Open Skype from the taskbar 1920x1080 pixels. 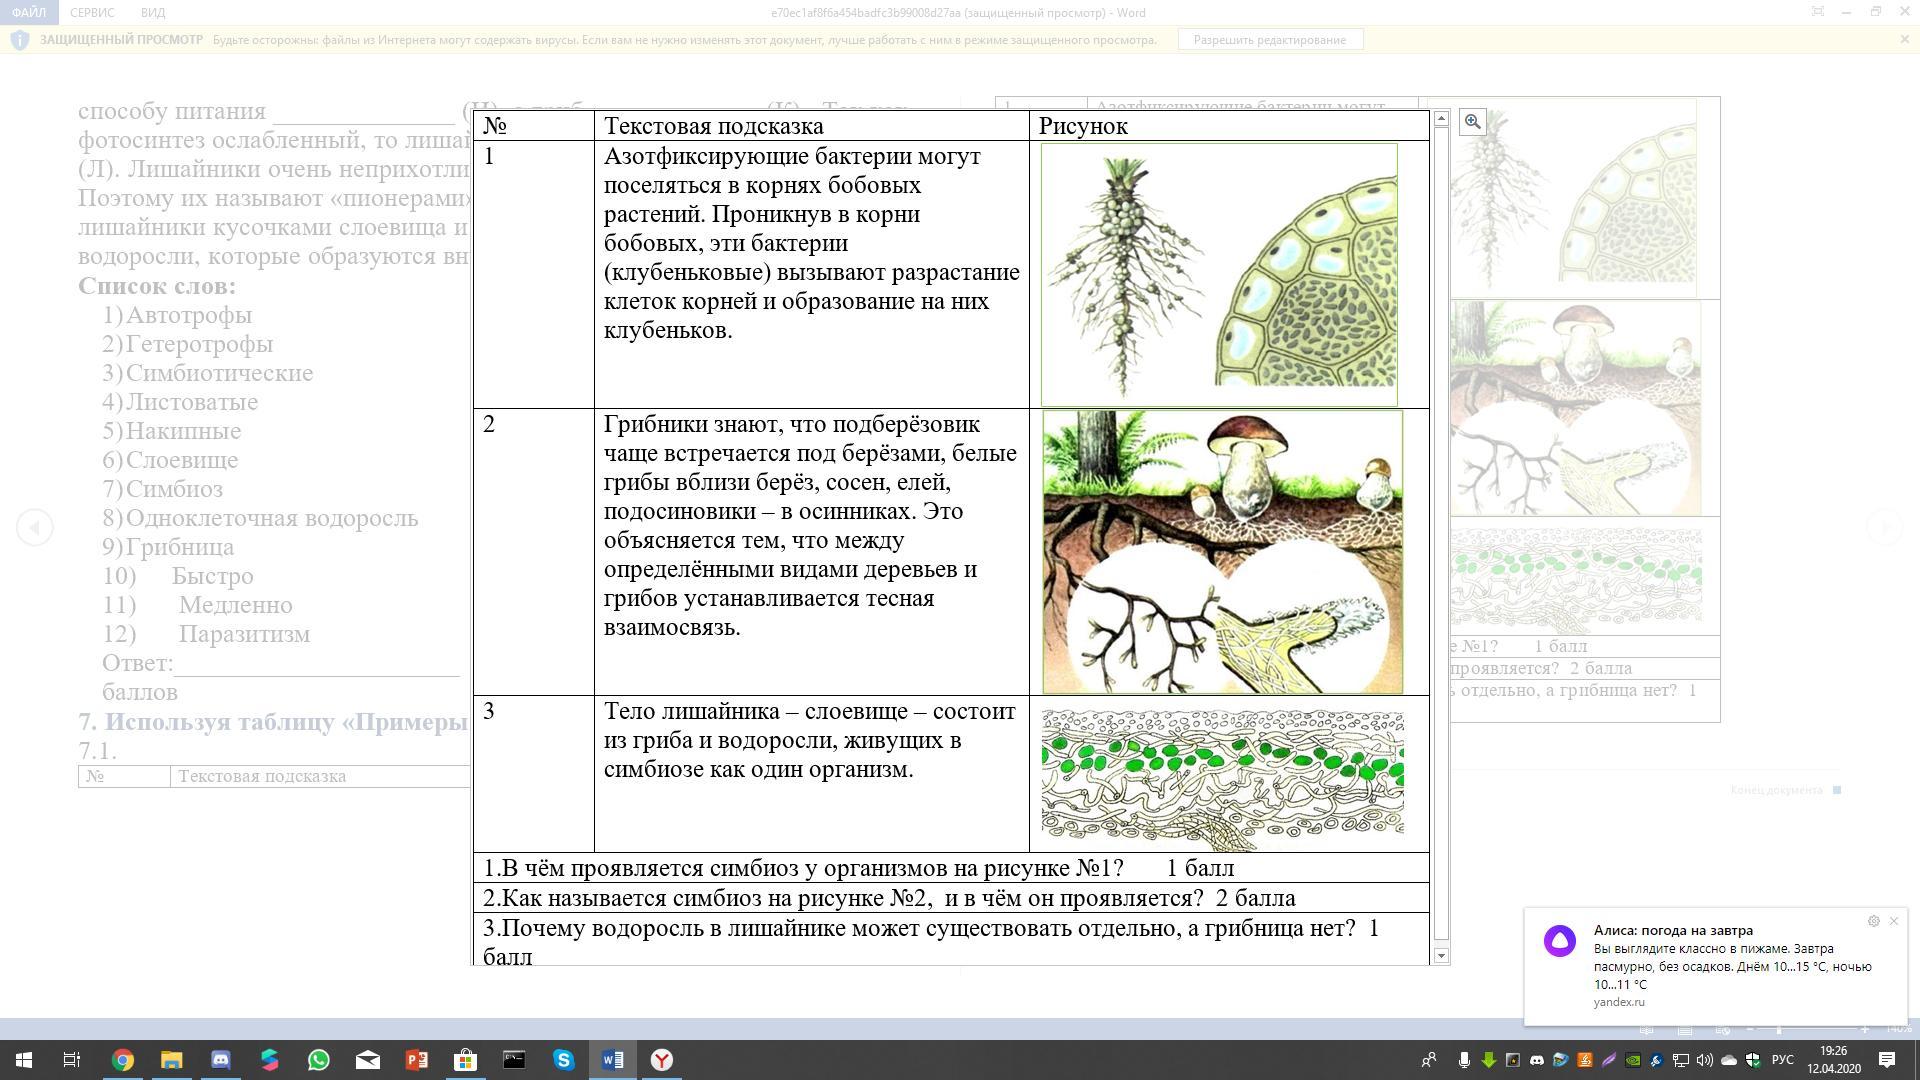(563, 1060)
